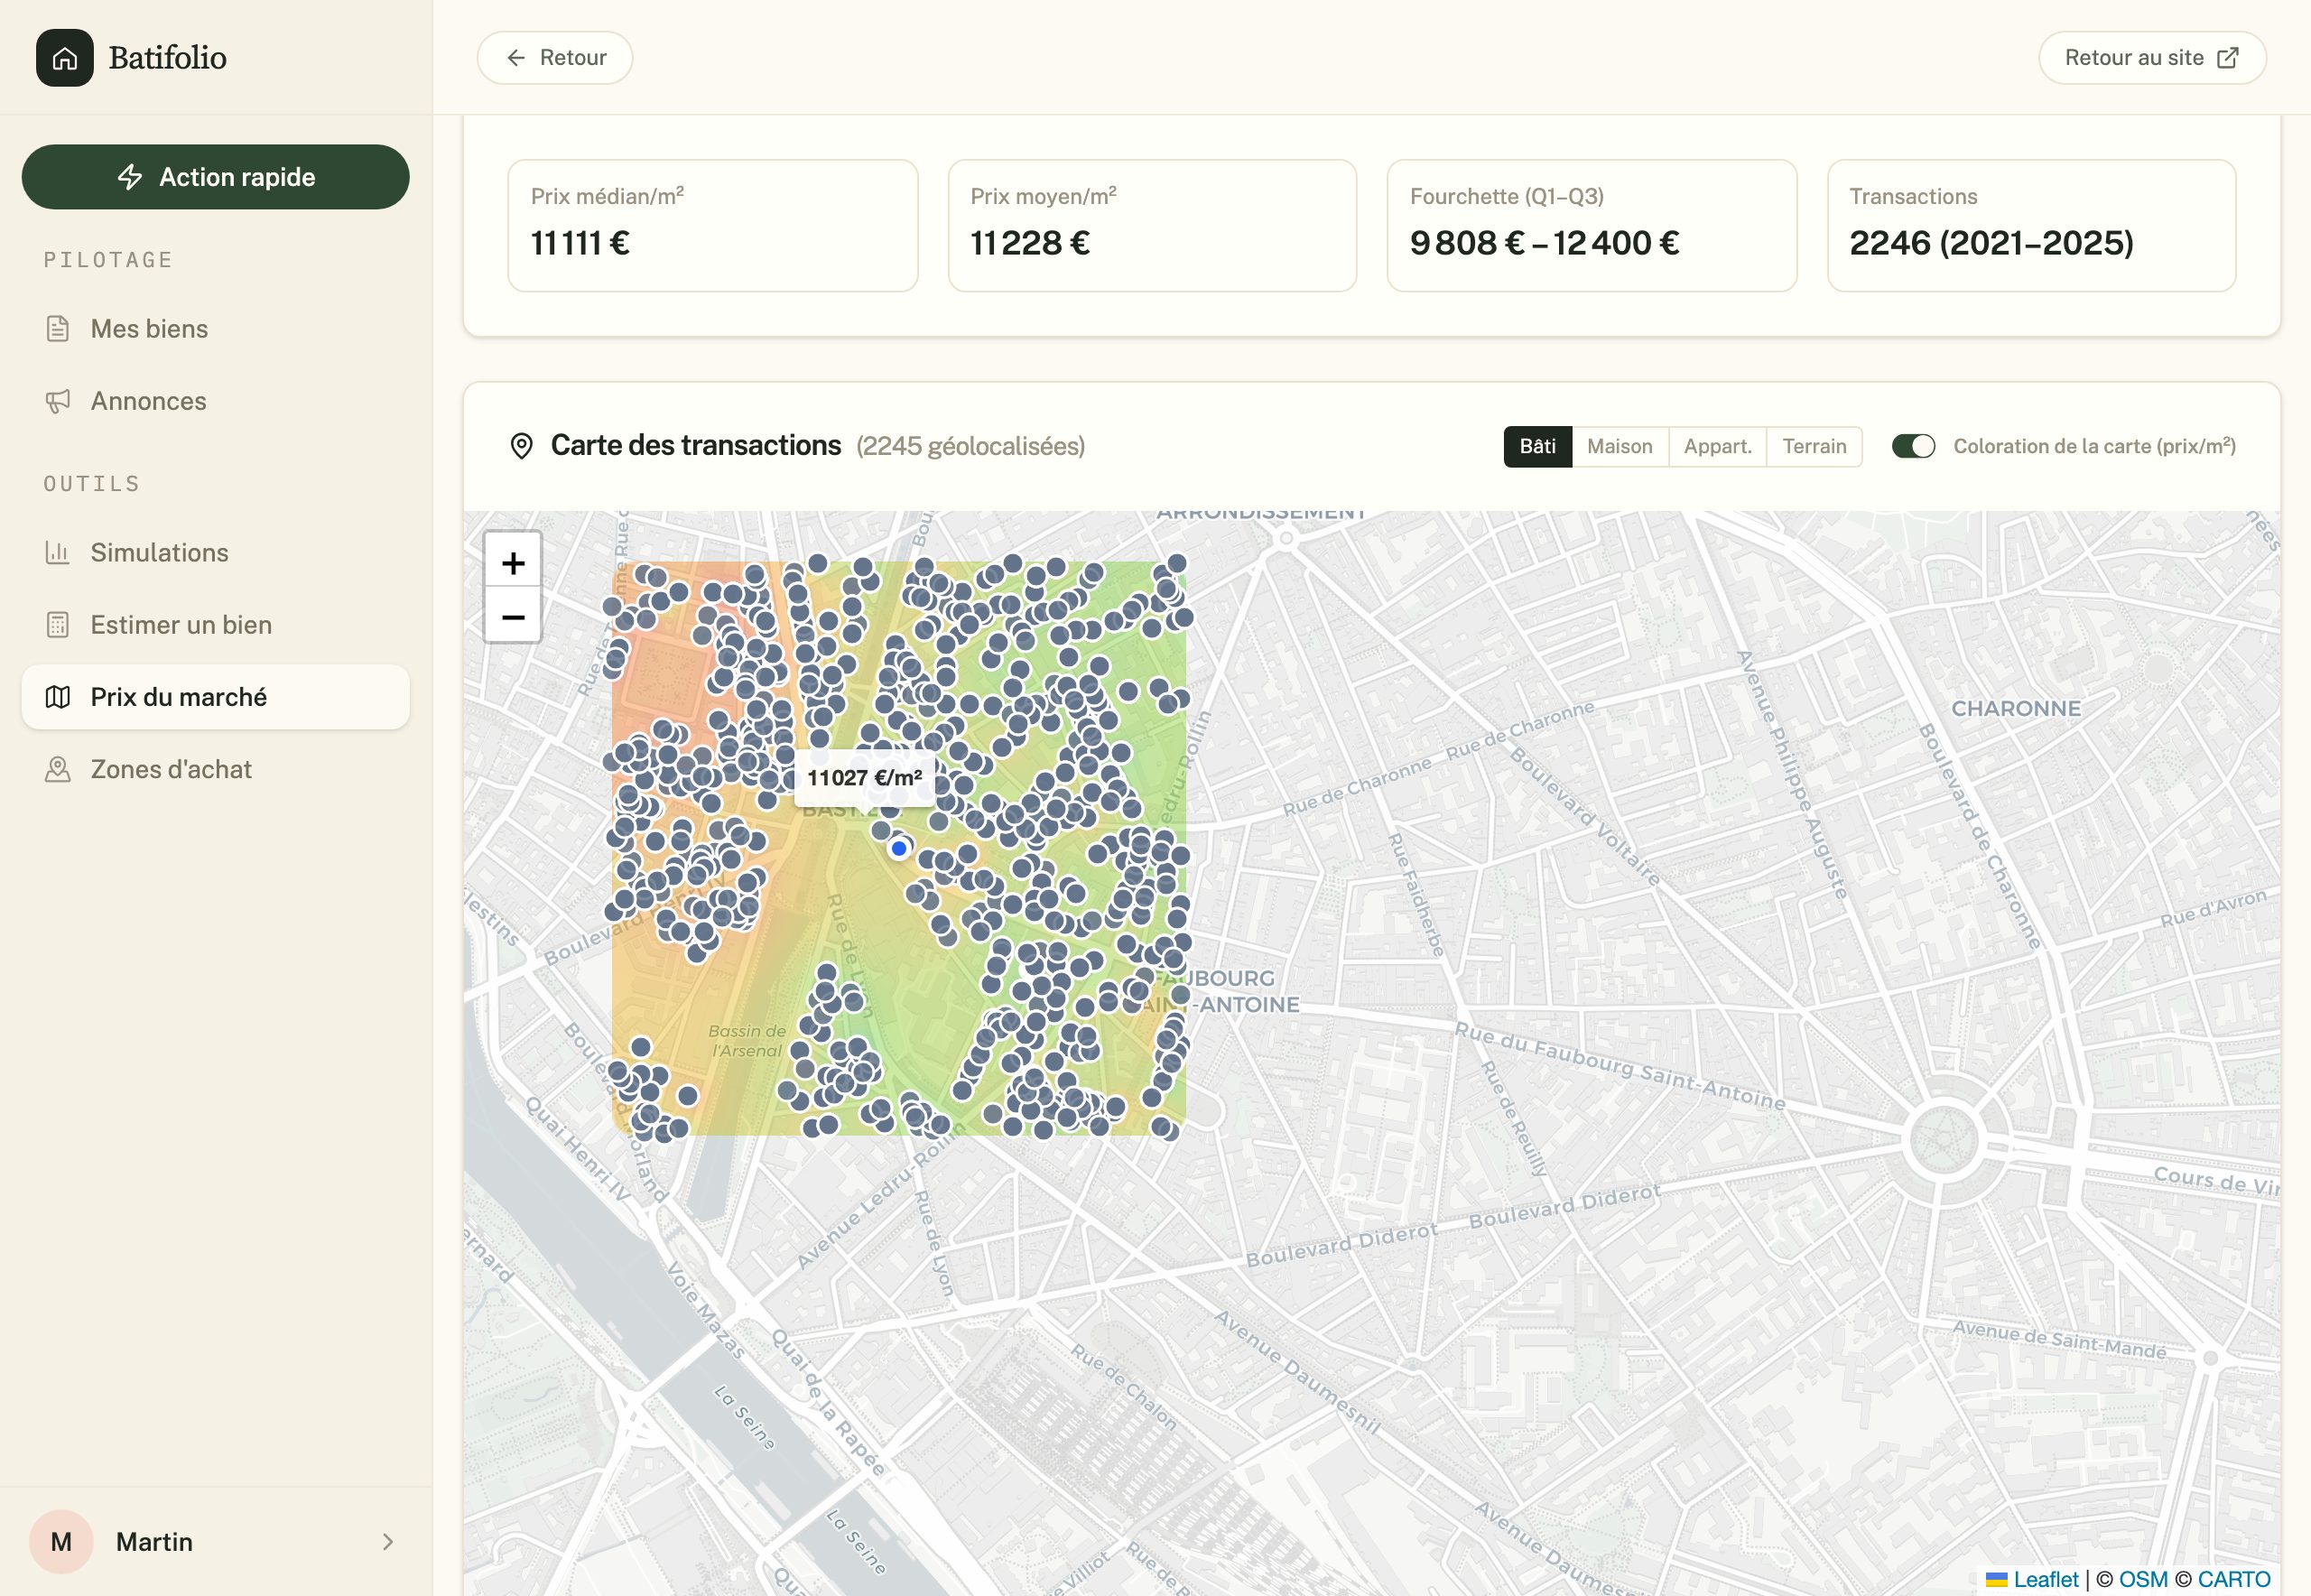Open Zones d'achat
Image resolution: width=2311 pixels, height=1596 pixels.
215,769
